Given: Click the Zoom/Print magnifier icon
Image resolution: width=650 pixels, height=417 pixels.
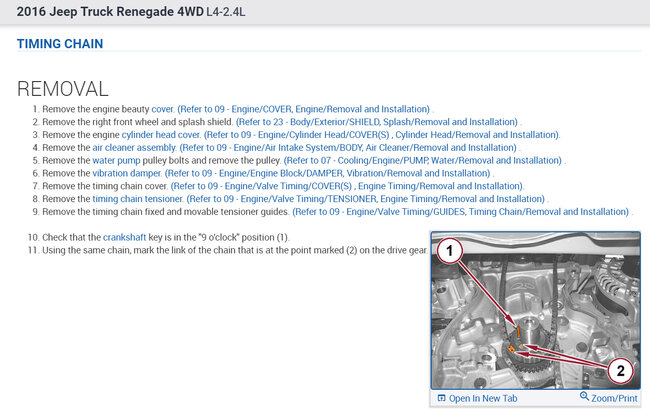Looking at the screenshot, I should click(584, 396).
